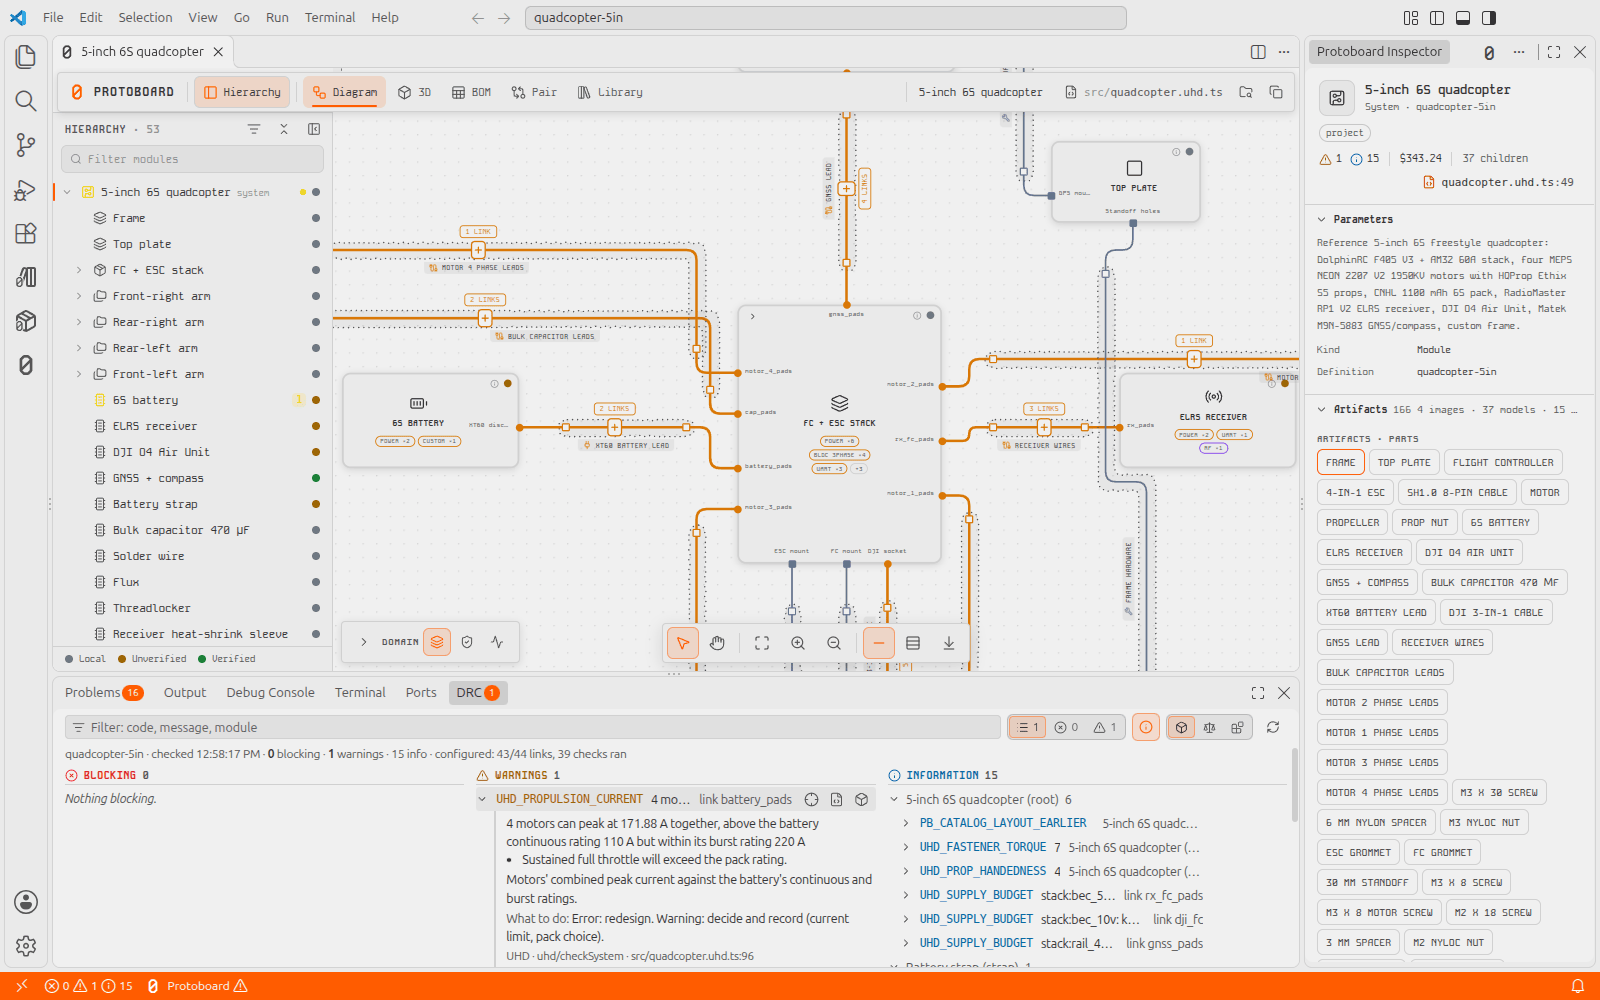Expand the UHD_FASTENER_TORQUE info row
This screenshot has width=1600, height=1000.
point(906,847)
